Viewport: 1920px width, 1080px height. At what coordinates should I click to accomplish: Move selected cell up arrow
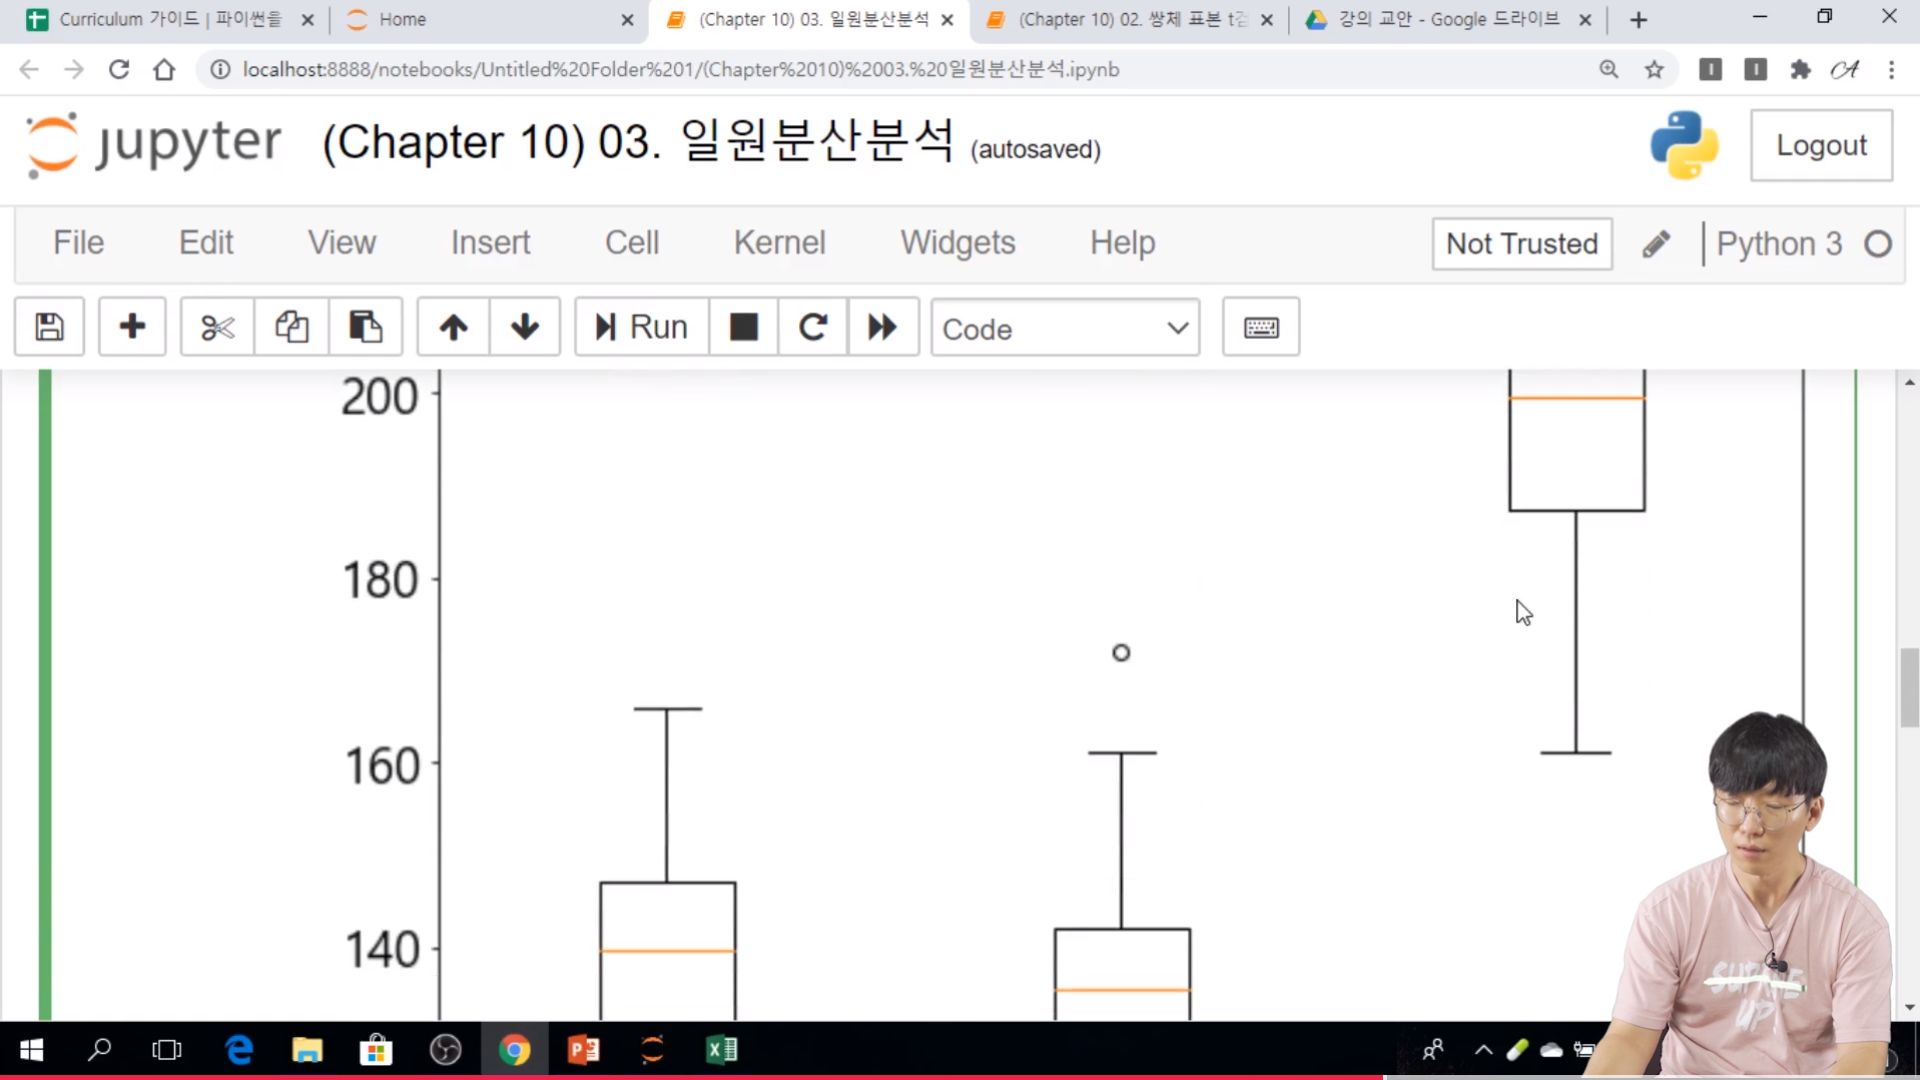[453, 327]
